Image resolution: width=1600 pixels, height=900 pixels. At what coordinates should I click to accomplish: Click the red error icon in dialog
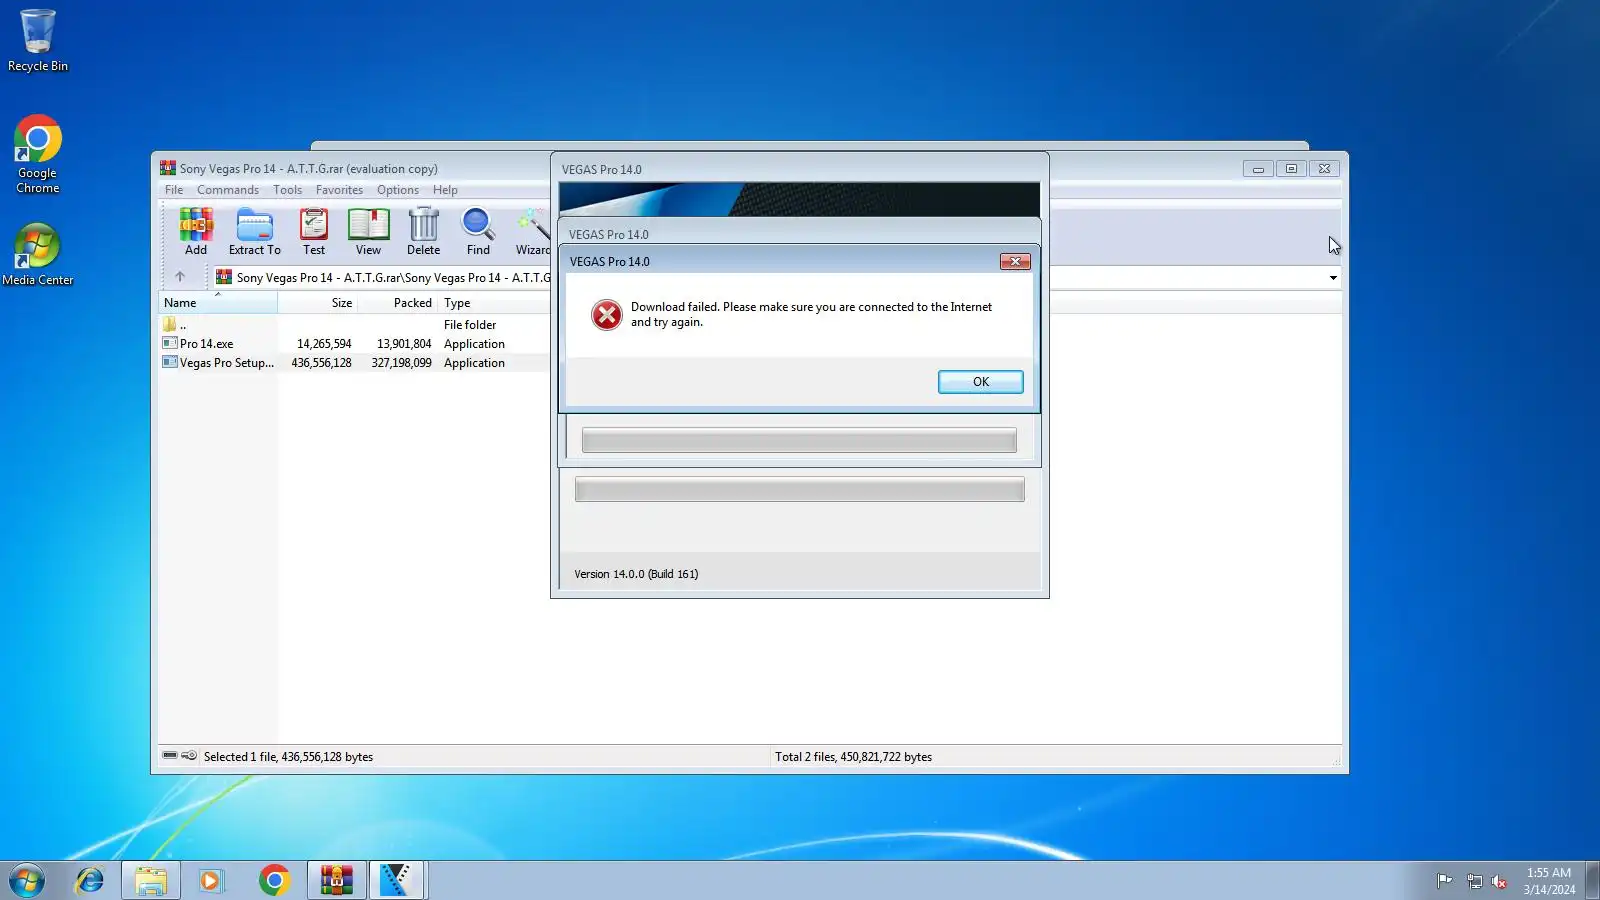click(606, 315)
